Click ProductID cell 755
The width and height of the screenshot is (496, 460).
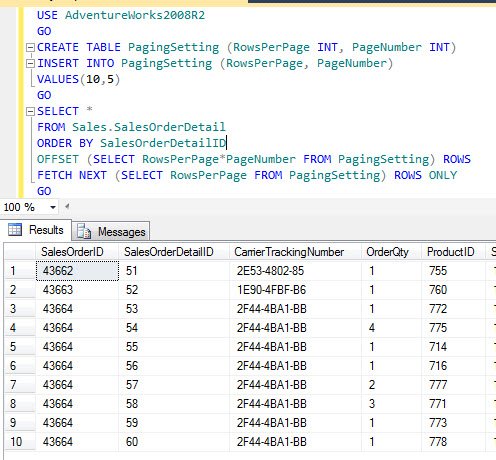[453, 271]
